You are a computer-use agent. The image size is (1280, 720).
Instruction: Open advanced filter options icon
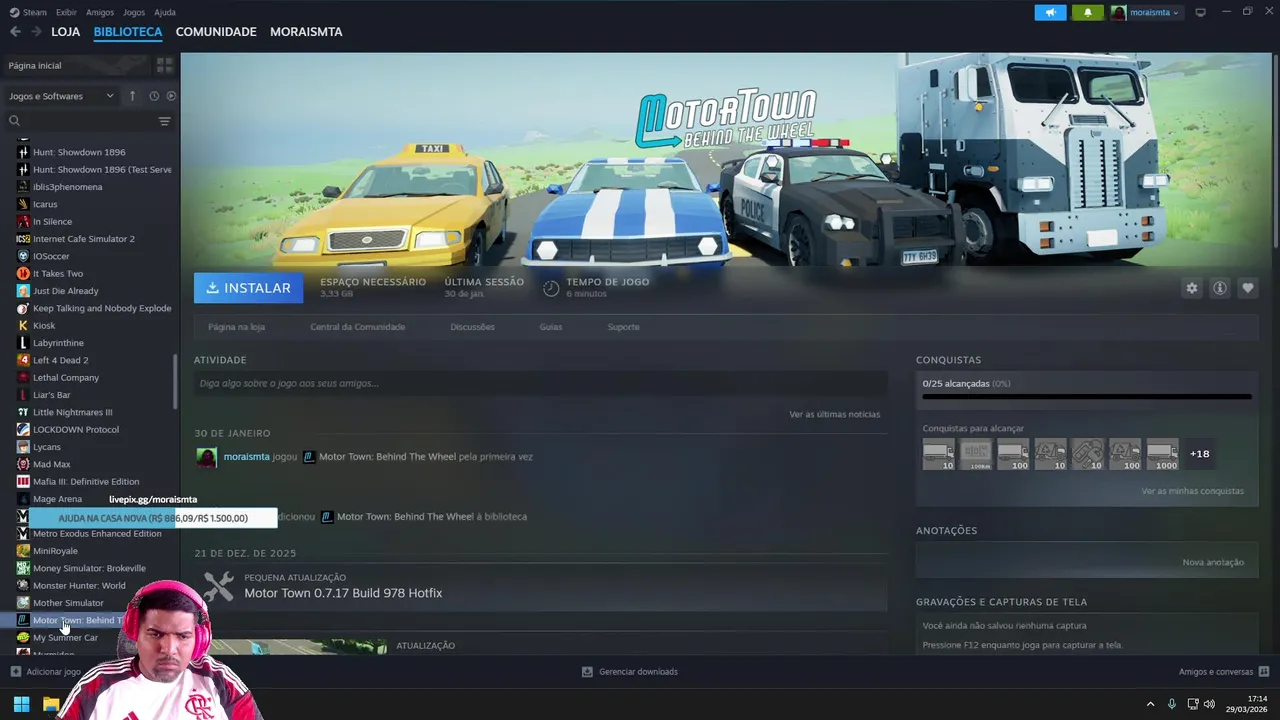pos(164,121)
